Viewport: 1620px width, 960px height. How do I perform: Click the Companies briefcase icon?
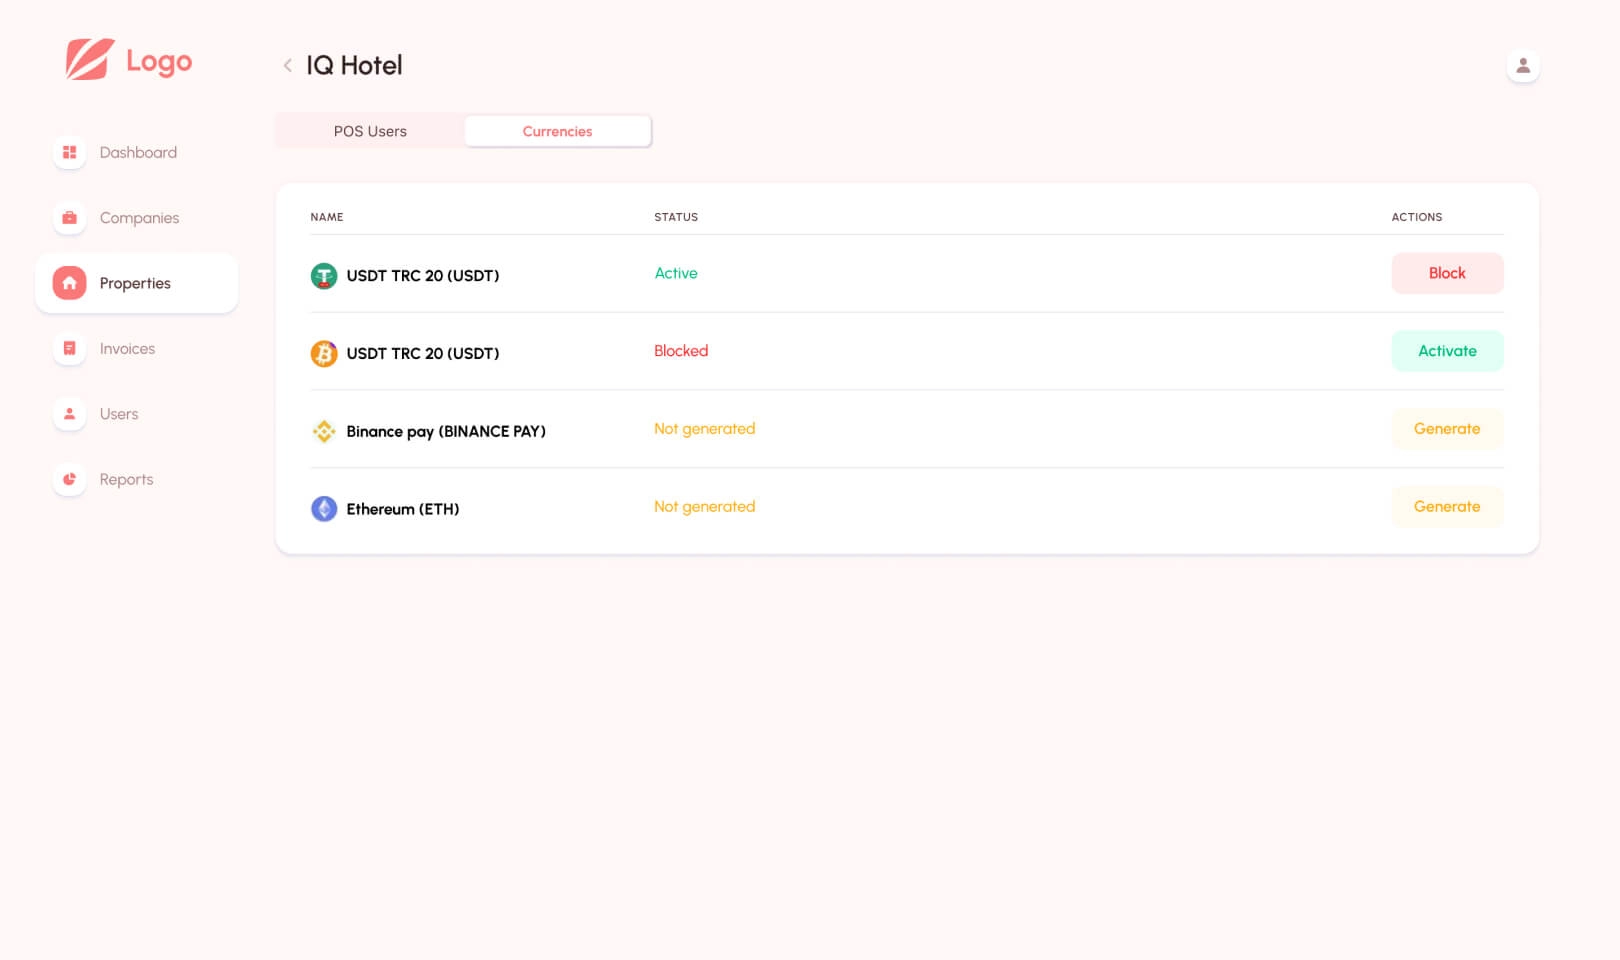point(69,218)
